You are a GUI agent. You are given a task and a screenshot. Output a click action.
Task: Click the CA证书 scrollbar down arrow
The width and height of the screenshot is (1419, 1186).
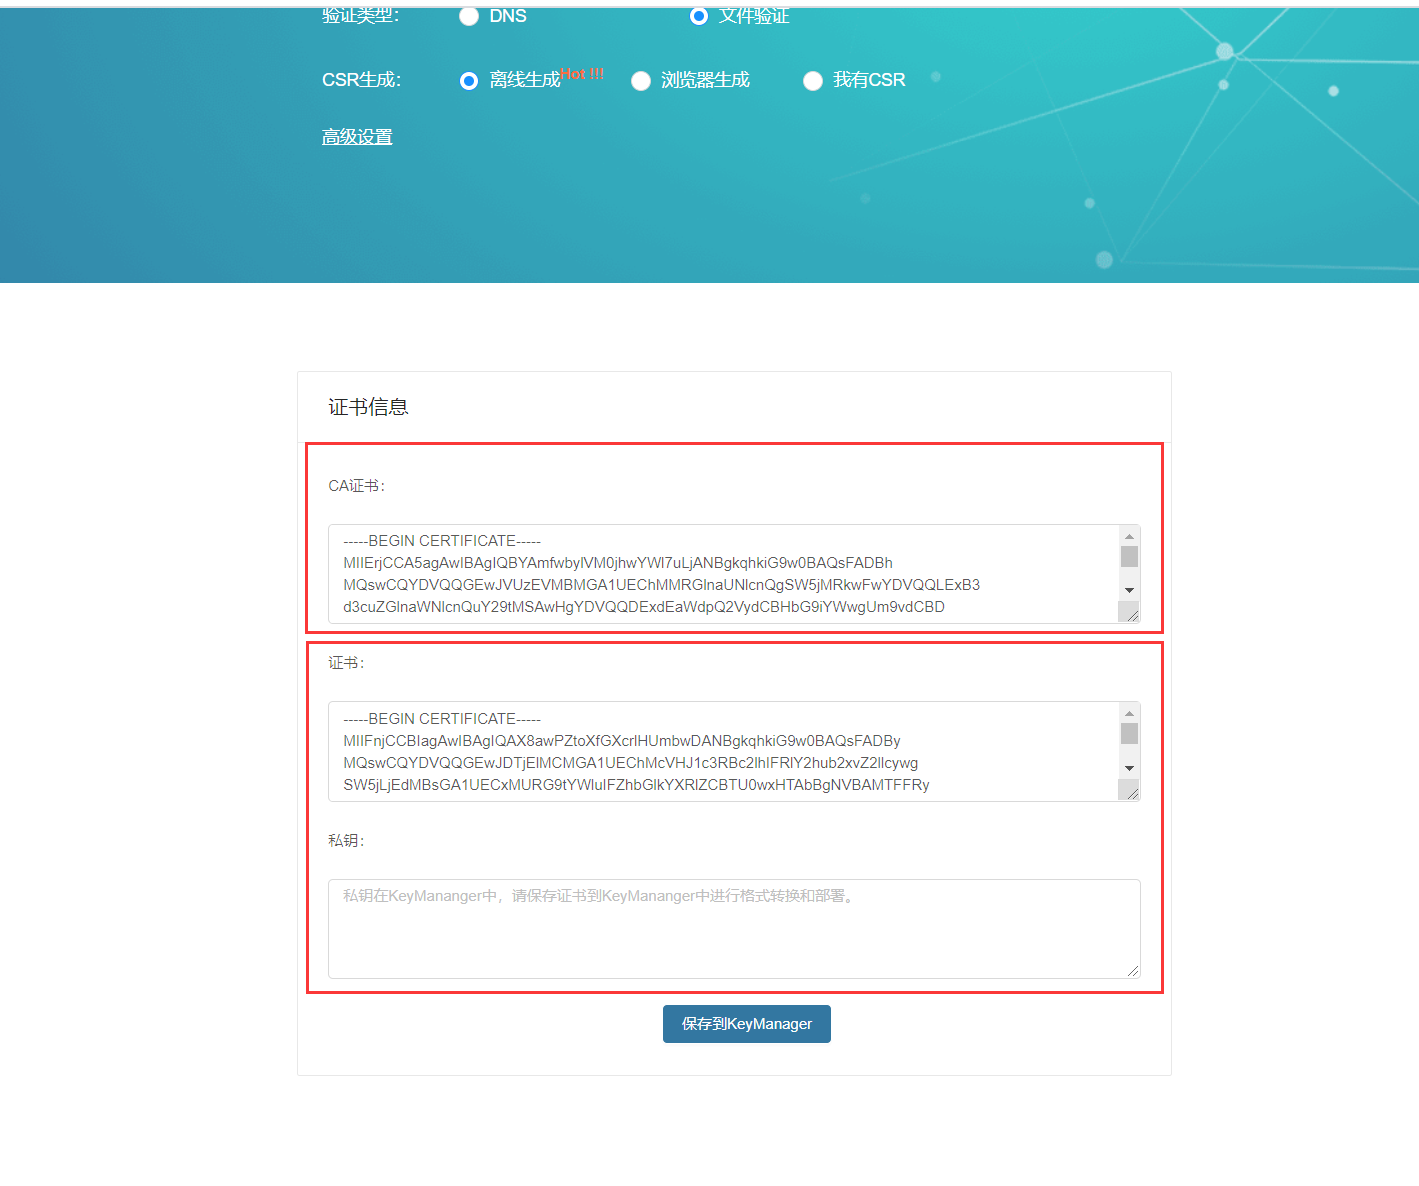click(1129, 591)
